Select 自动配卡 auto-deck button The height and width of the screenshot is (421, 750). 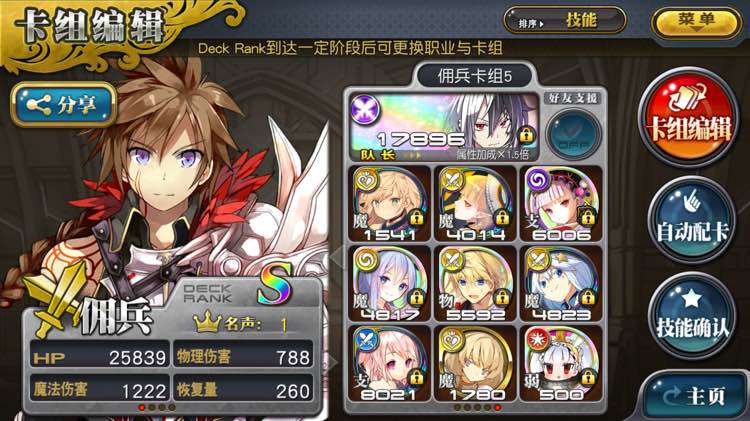(691, 221)
